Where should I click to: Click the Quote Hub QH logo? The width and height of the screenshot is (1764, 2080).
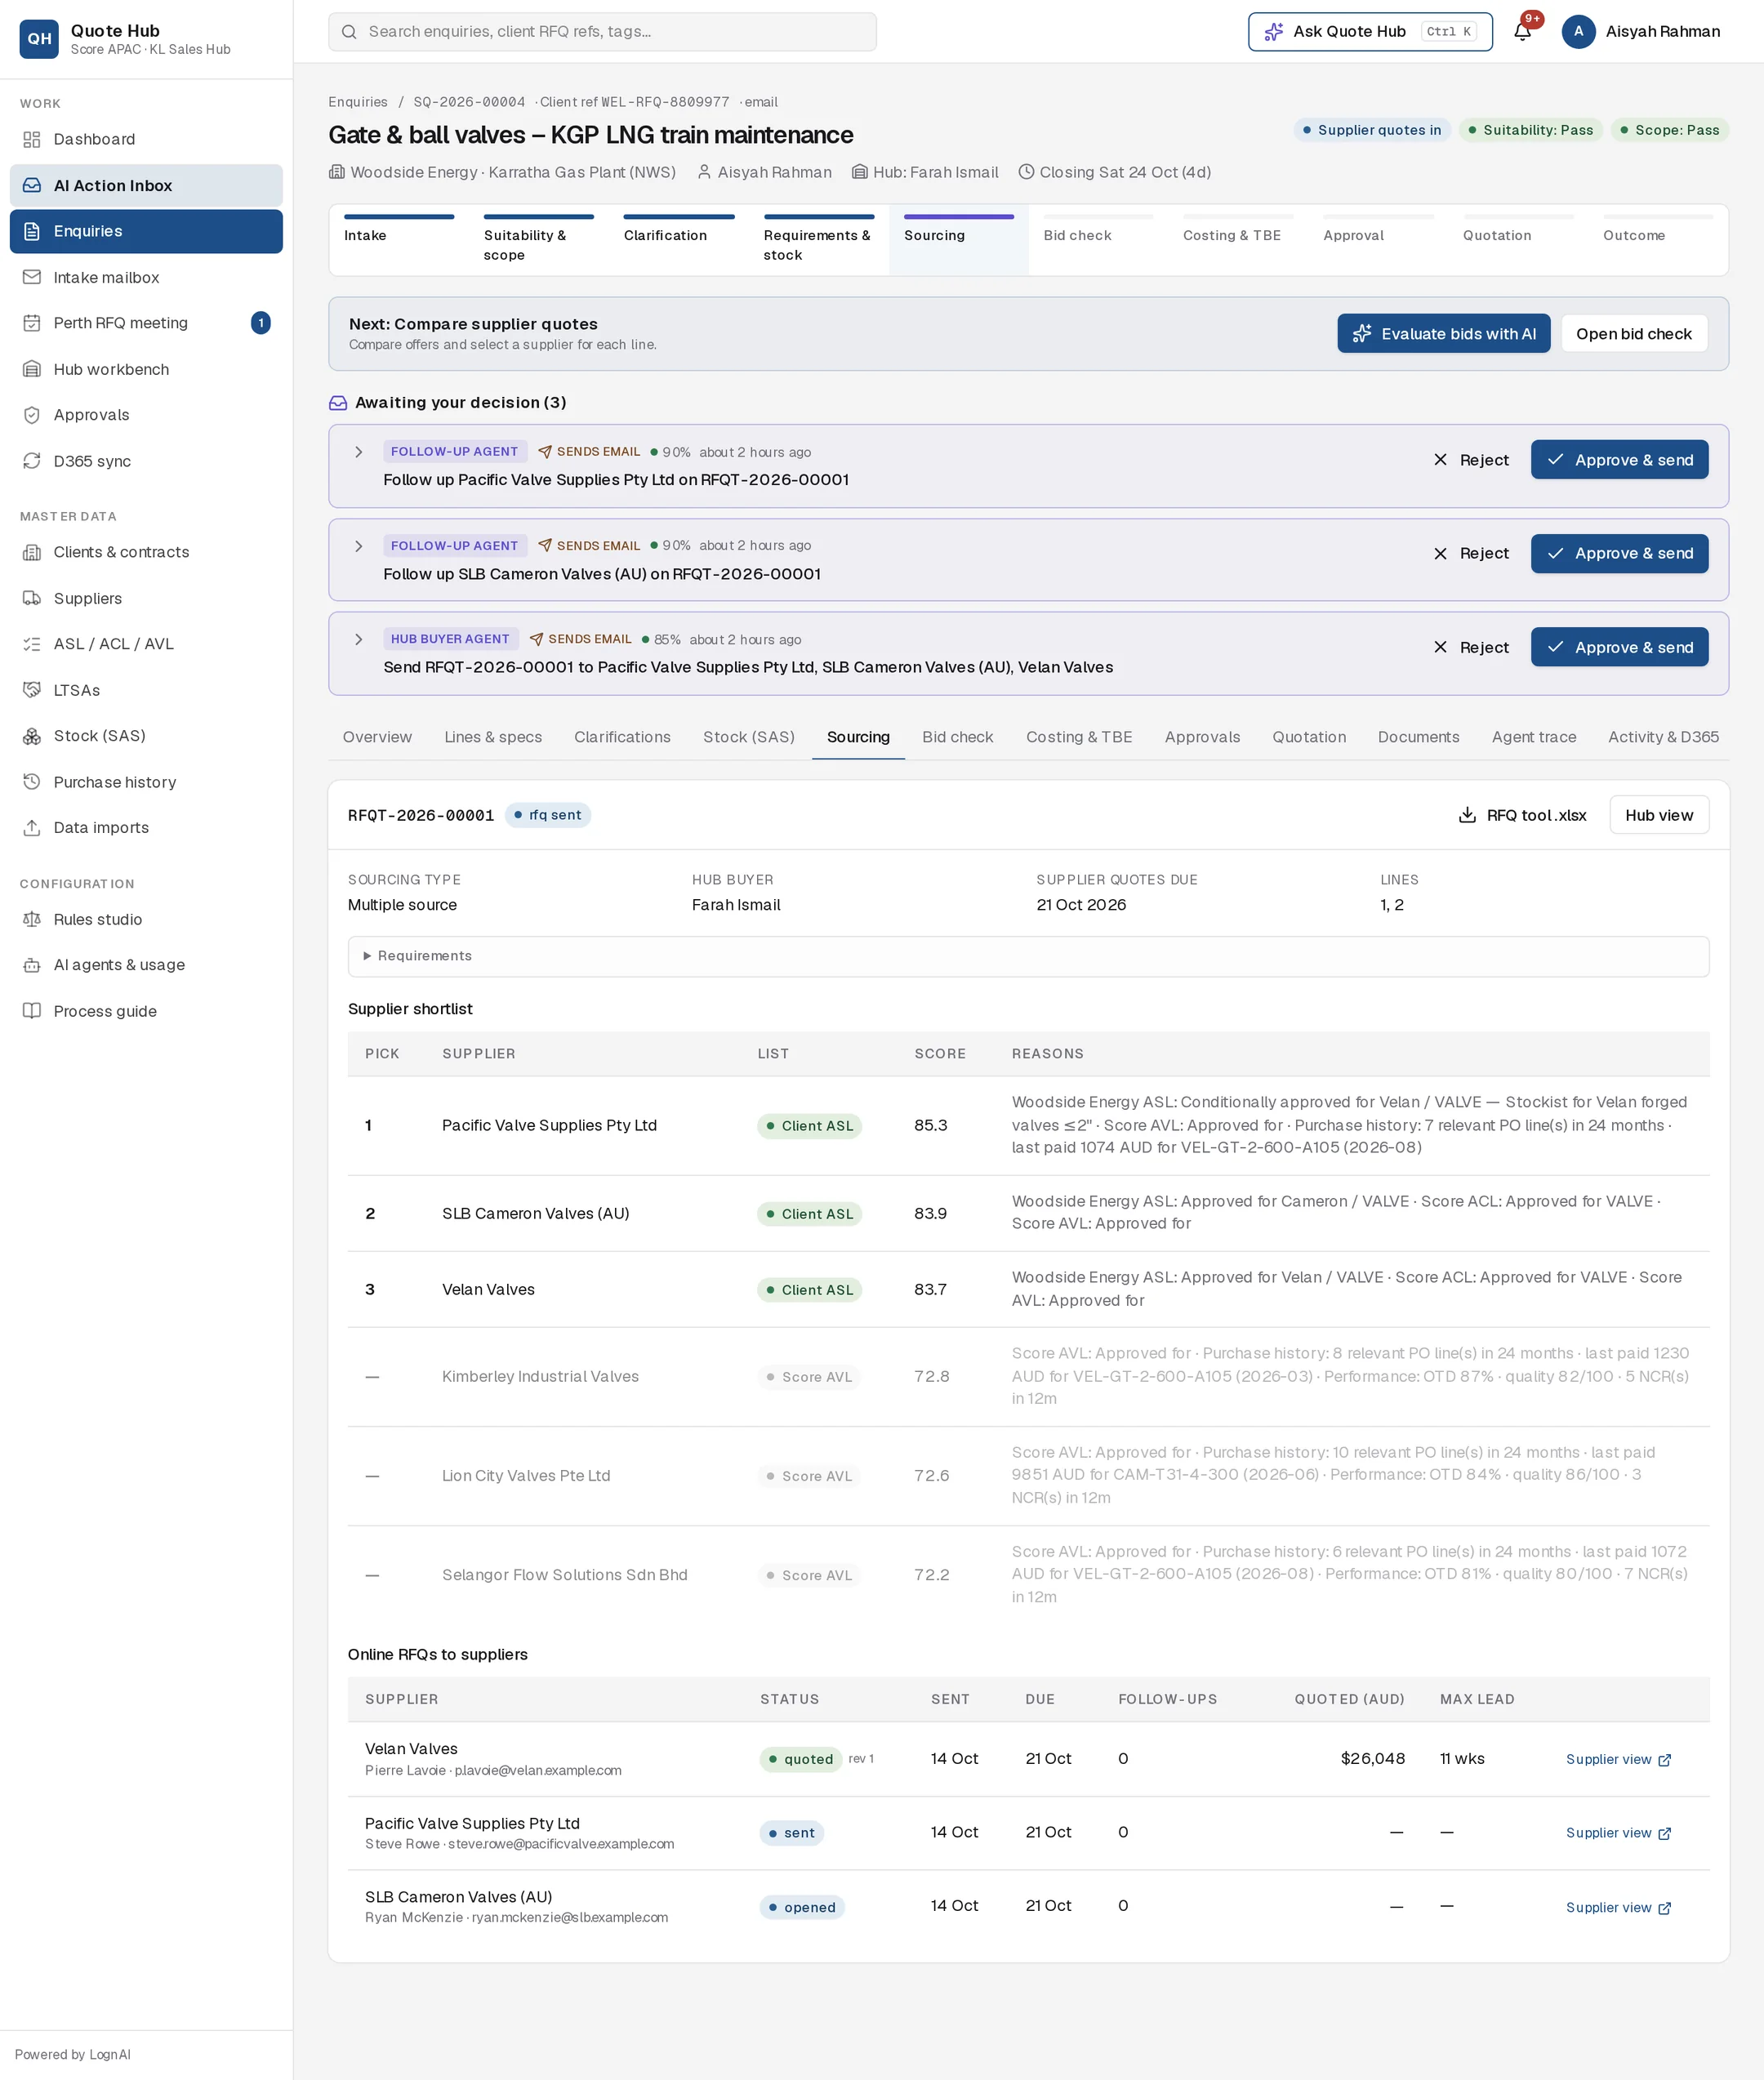tap(39, 39)
